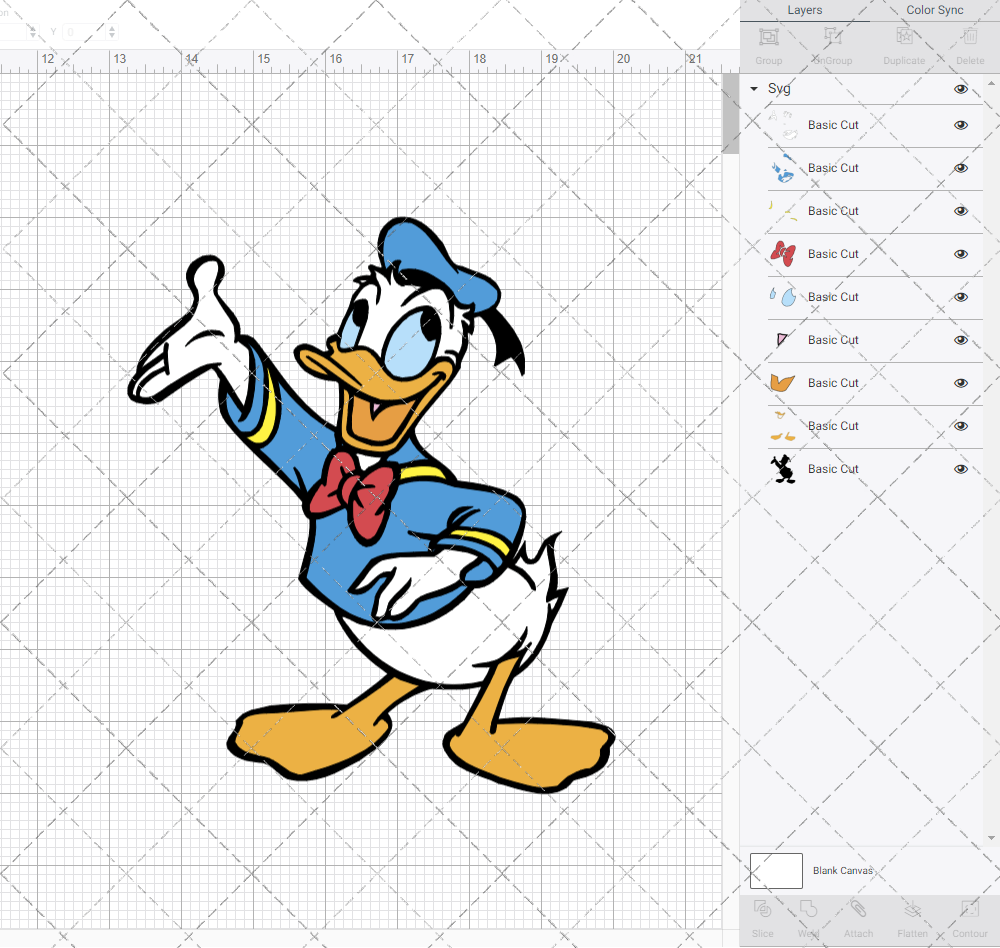Select the orange beak layer thumbnail
The height and width of the screenshot is (948, 1000).
point(783,383)
